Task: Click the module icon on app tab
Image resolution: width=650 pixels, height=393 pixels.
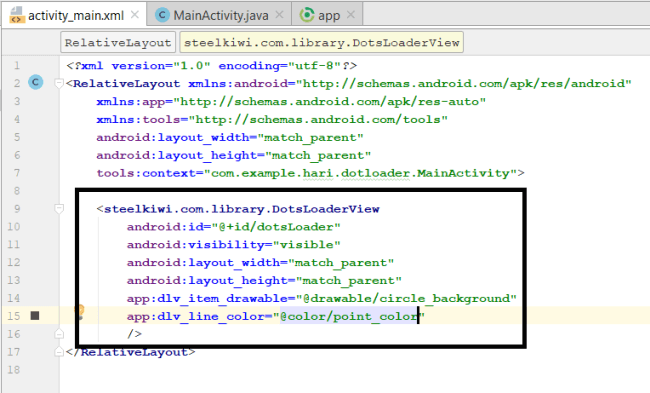Action: click(307, 15)
